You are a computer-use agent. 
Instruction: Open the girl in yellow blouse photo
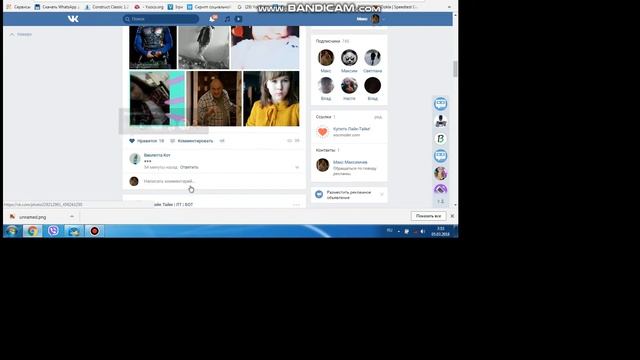(271, 98)
